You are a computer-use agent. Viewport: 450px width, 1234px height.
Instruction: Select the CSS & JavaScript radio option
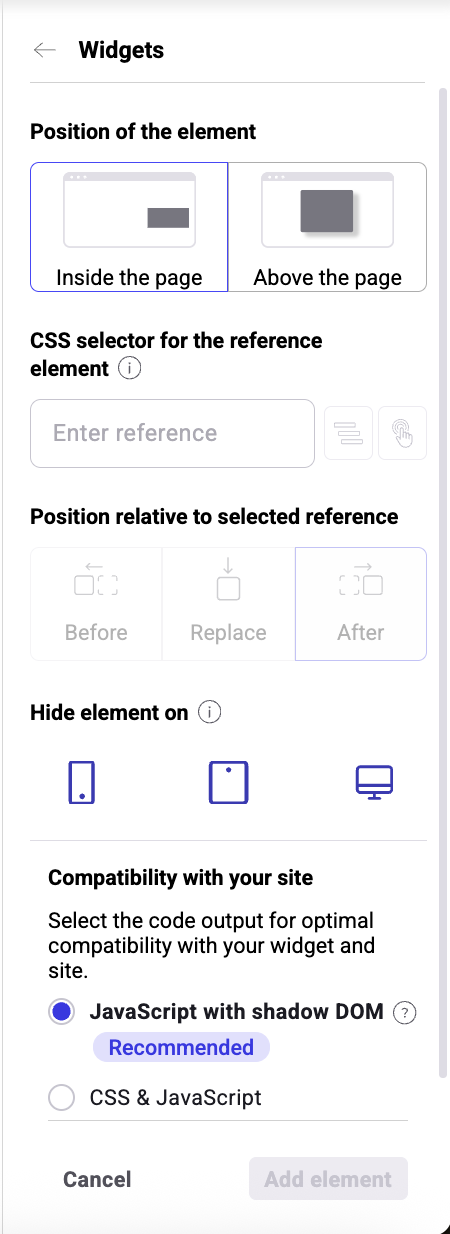62,1097
